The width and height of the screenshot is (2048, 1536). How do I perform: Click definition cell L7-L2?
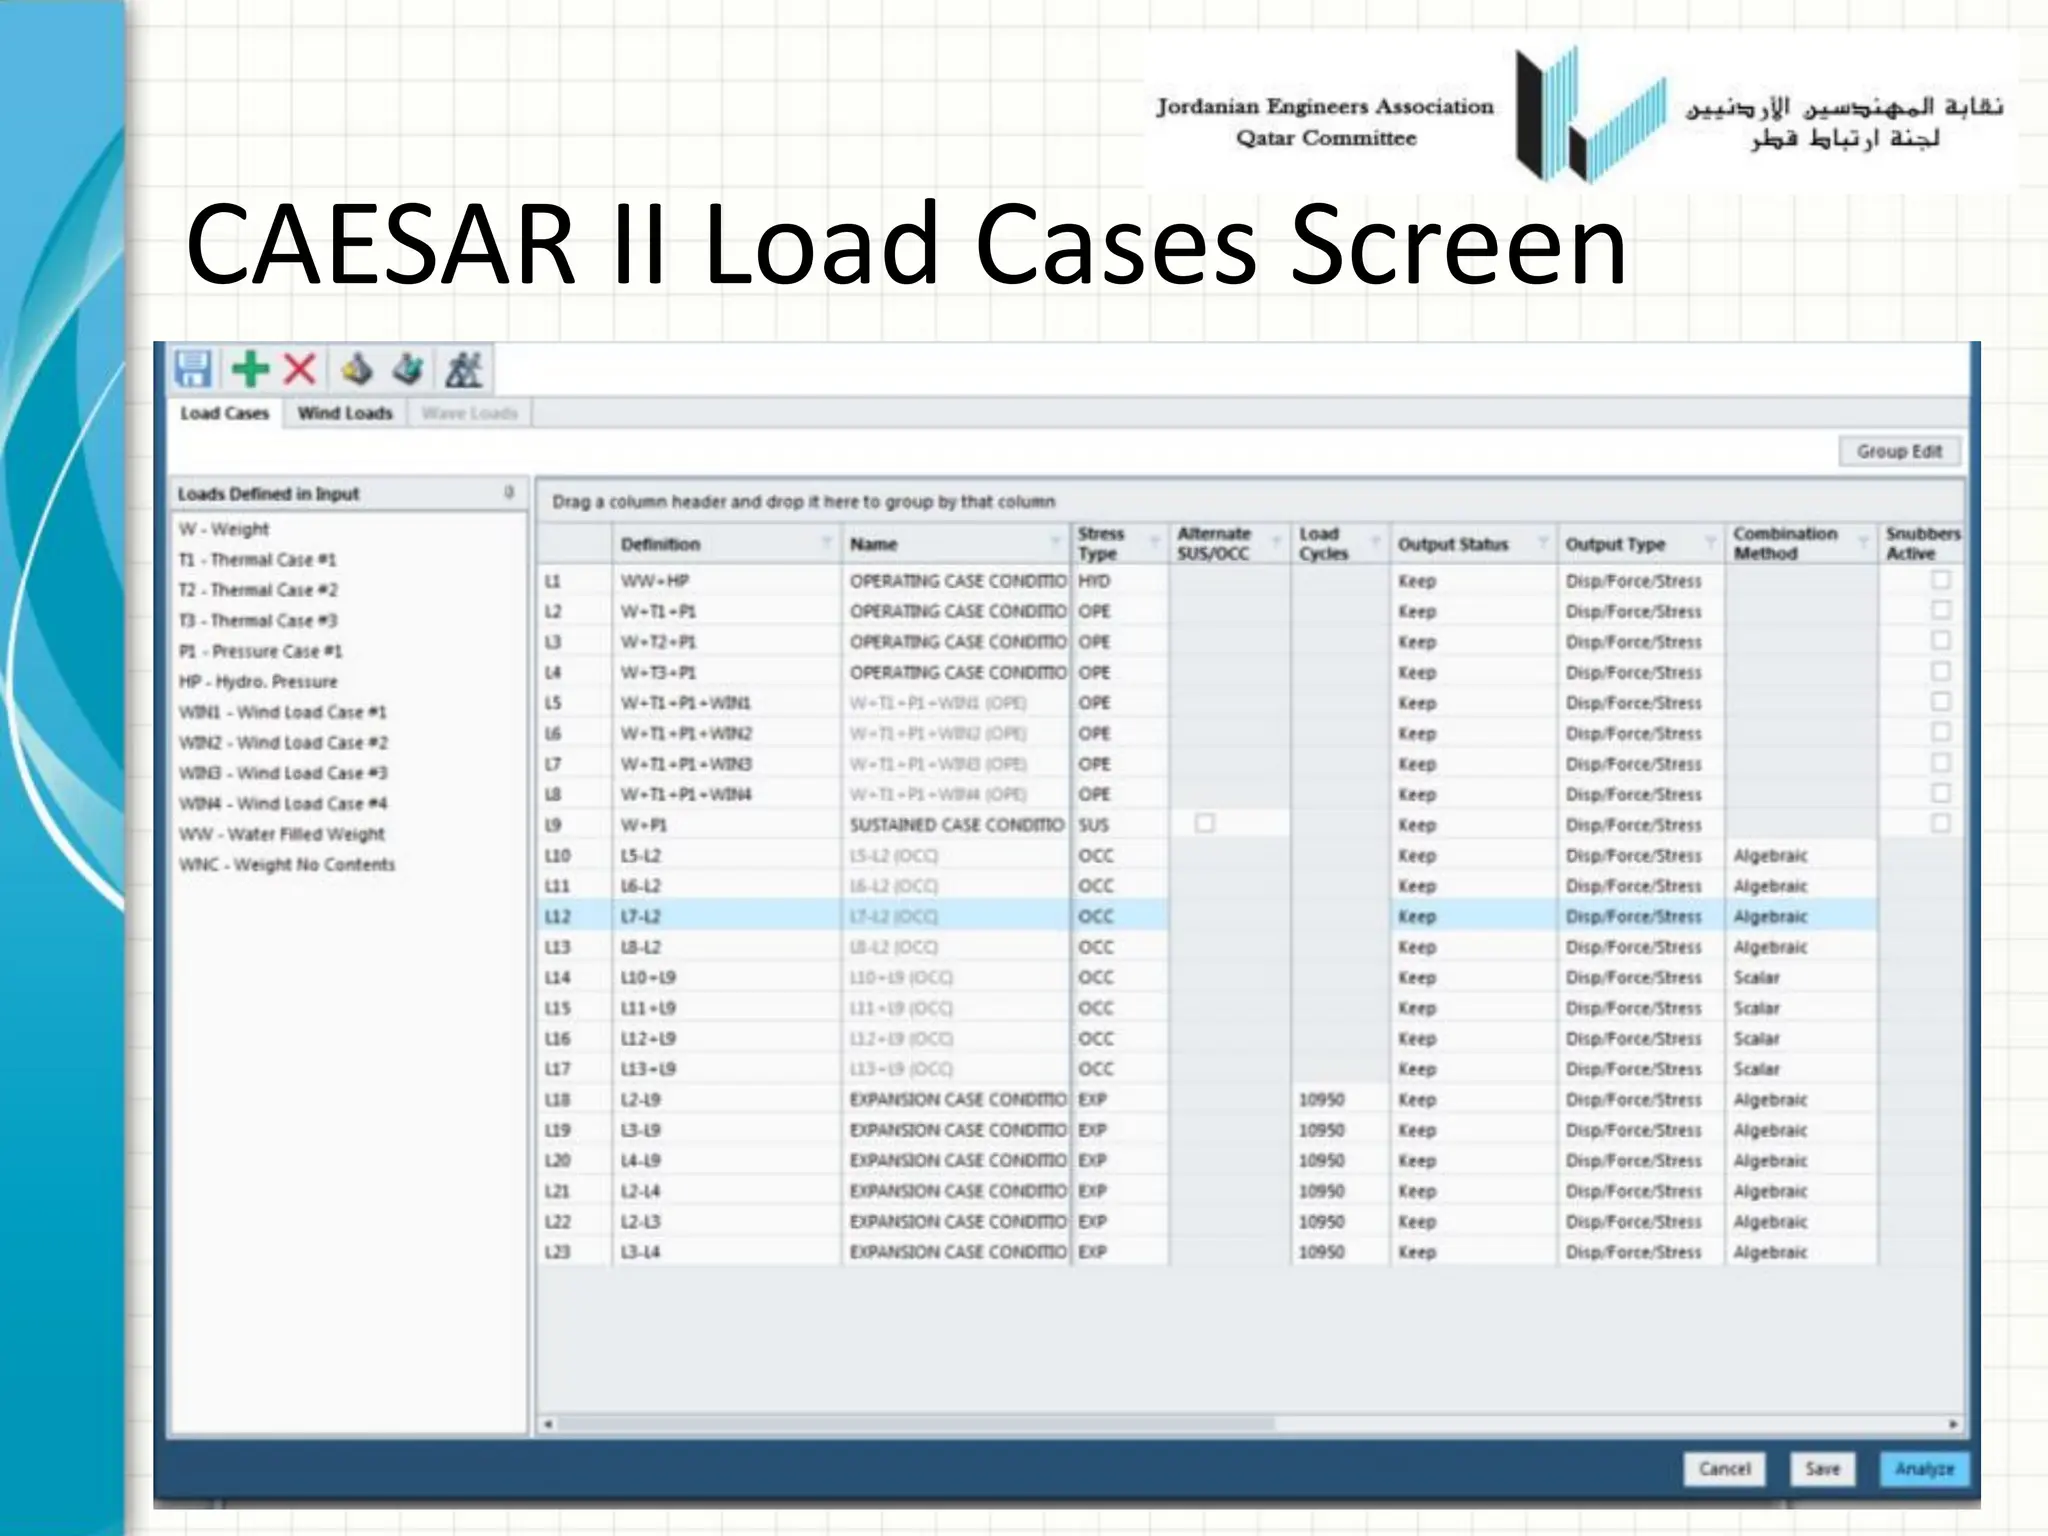pyautogui.click(x=726, y=916)
